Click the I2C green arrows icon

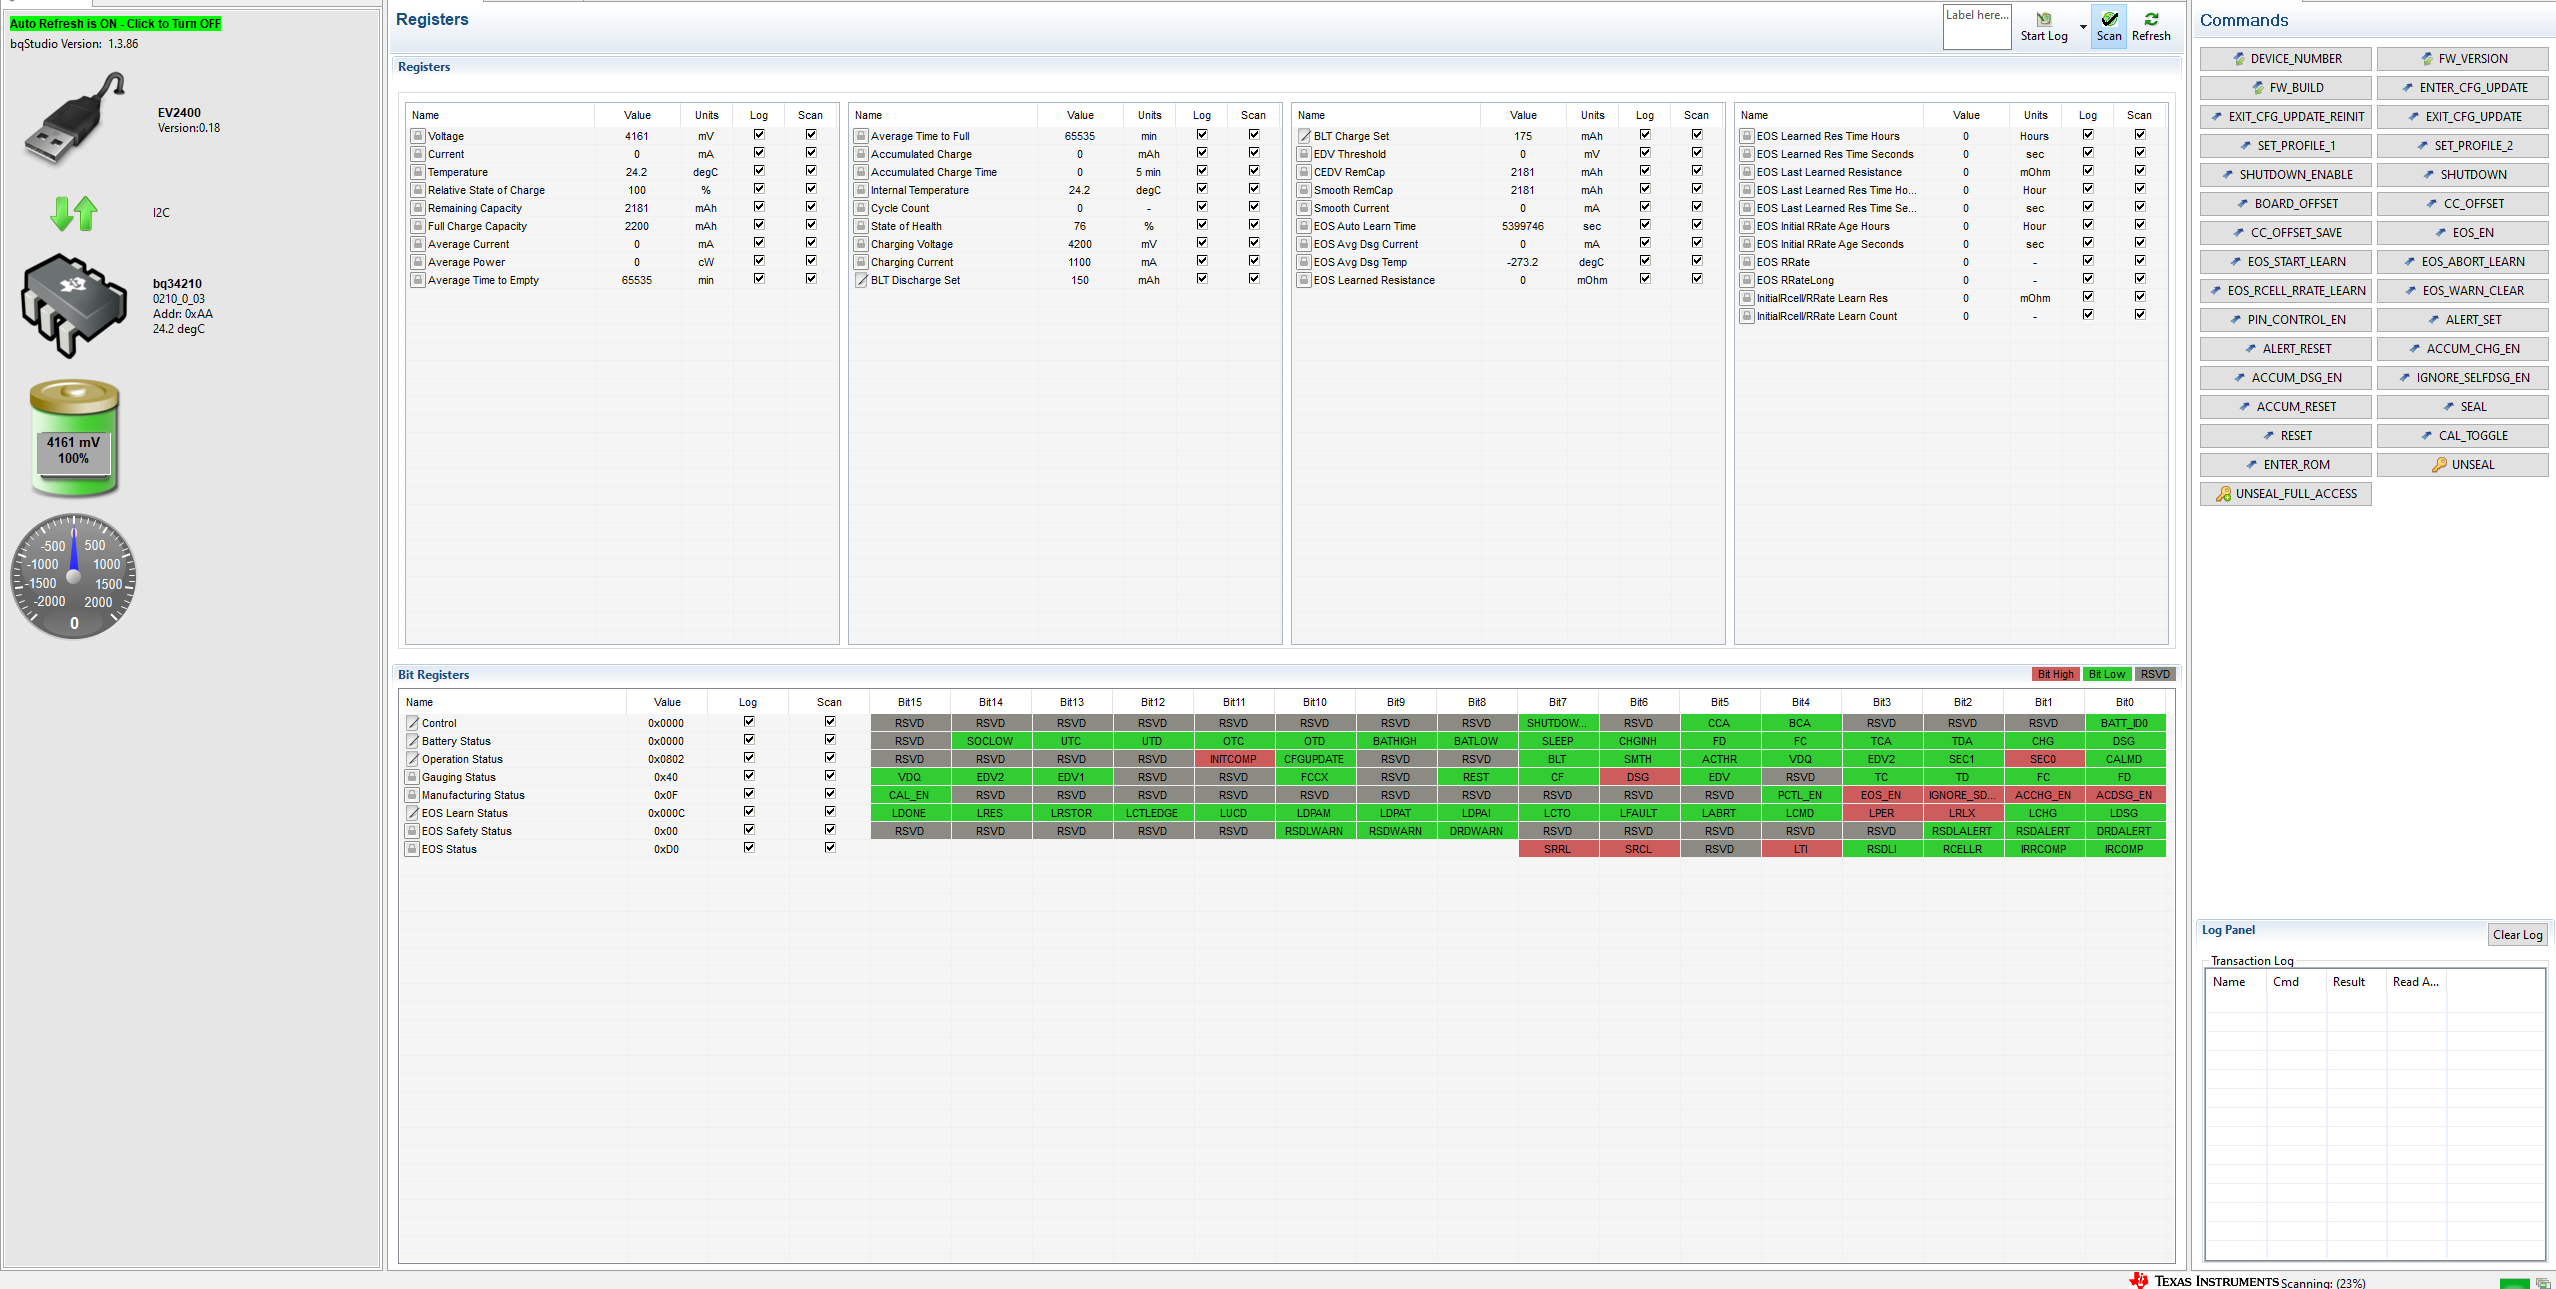74,213
